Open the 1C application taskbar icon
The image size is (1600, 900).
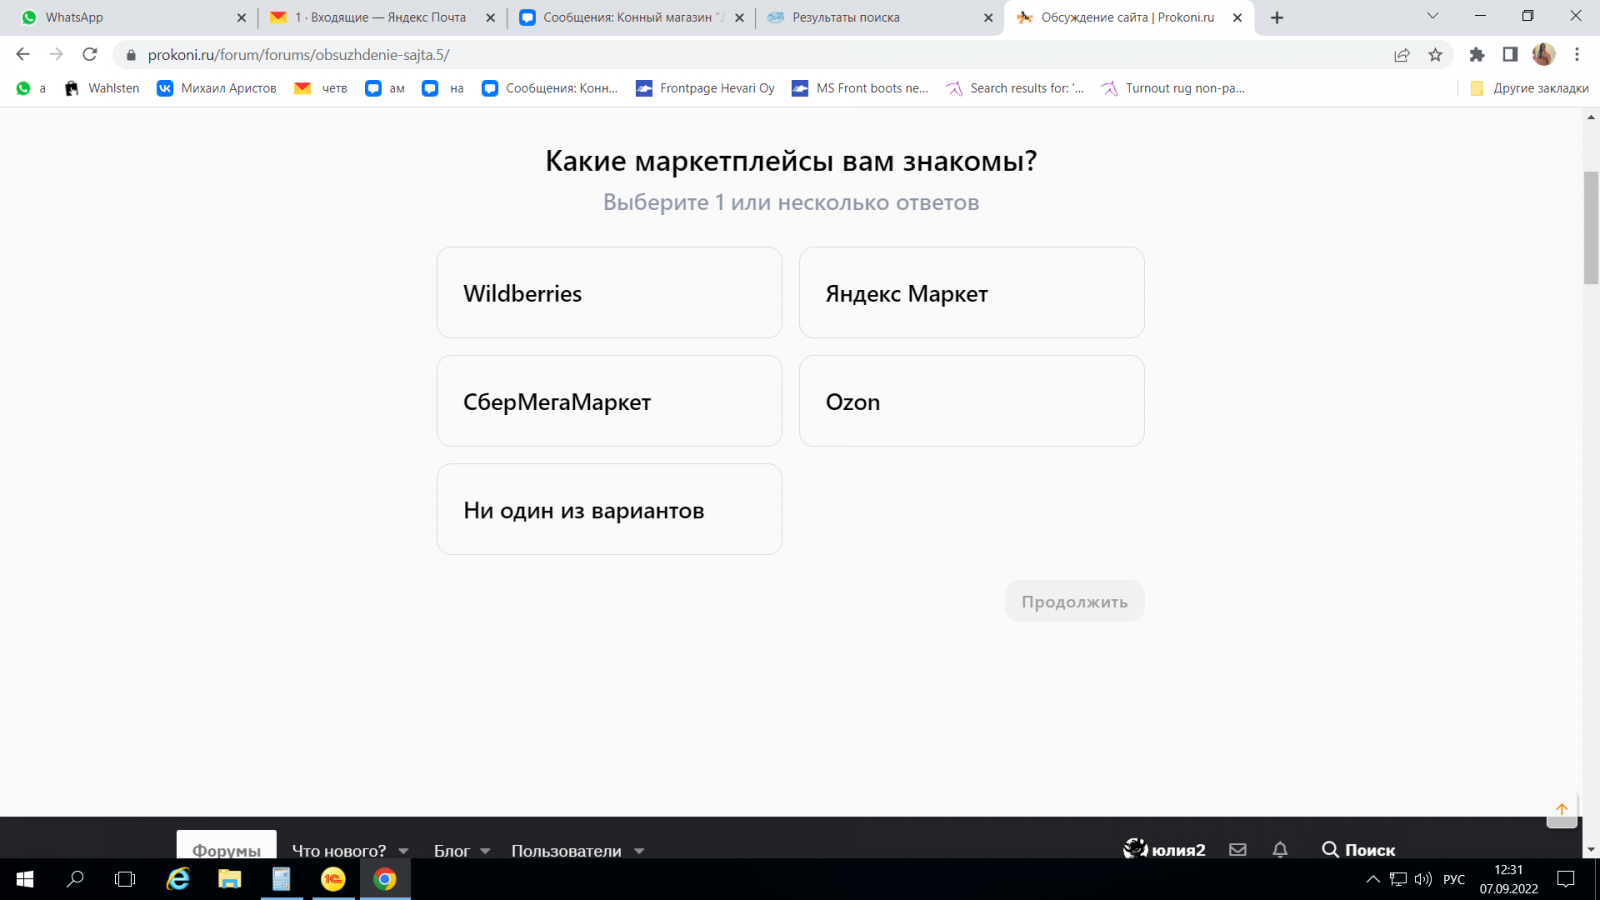coord(333,879)
